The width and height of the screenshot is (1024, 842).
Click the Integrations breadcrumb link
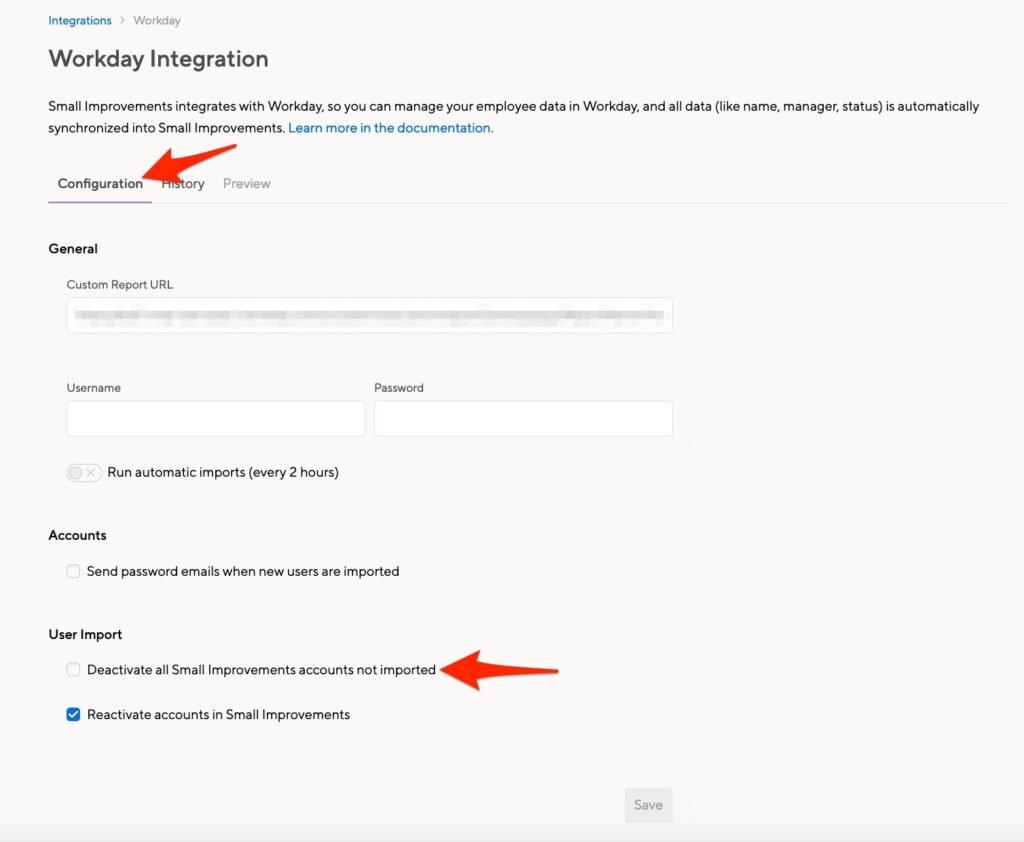[79, 20]
